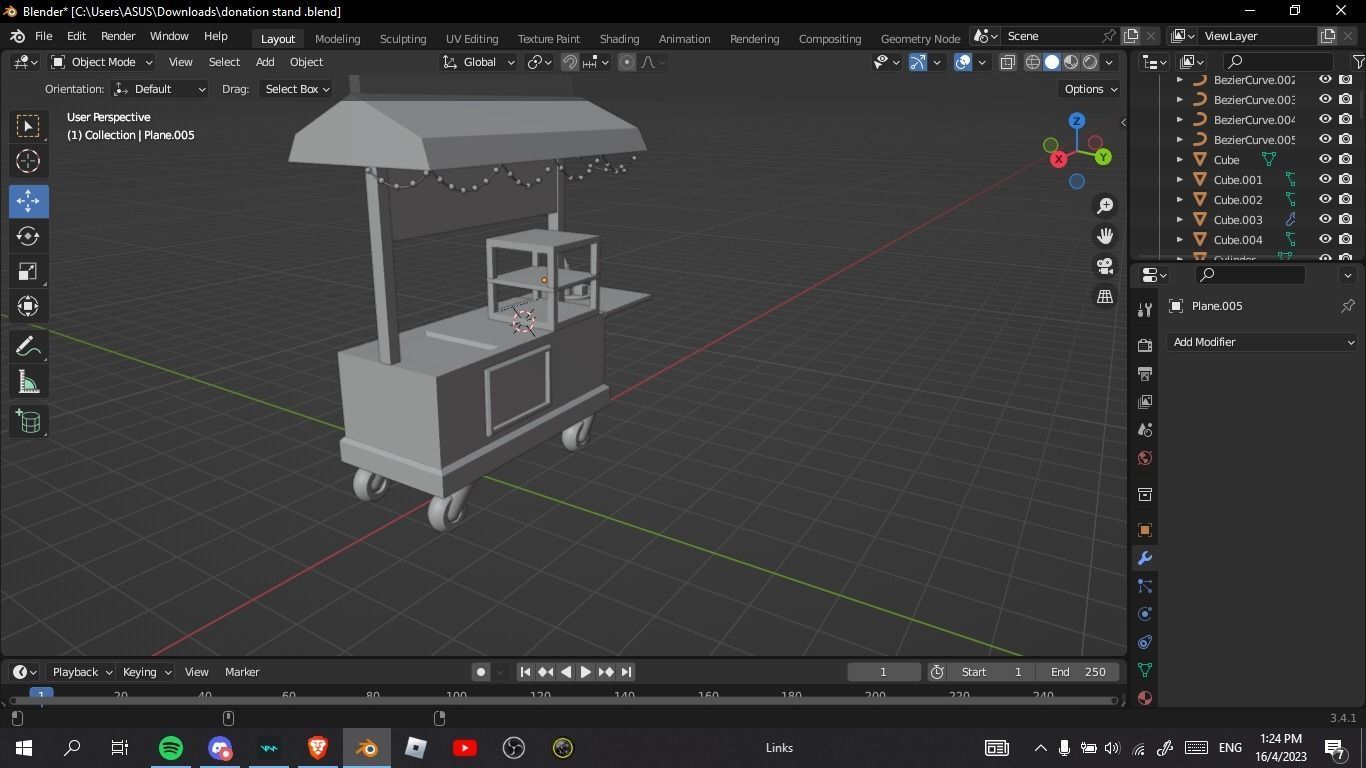1366x768 pixels.
Task: Jump to last frame in the timeline
Action: click(x=627, y=672)
